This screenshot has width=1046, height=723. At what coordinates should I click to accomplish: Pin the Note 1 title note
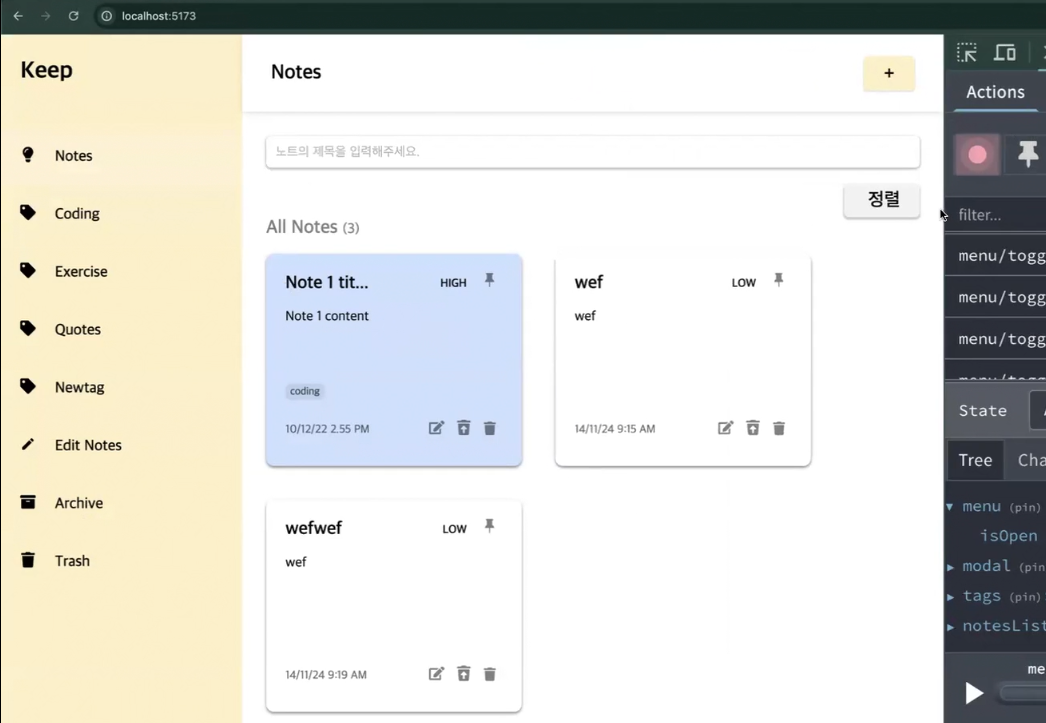(x=490, y=280)
